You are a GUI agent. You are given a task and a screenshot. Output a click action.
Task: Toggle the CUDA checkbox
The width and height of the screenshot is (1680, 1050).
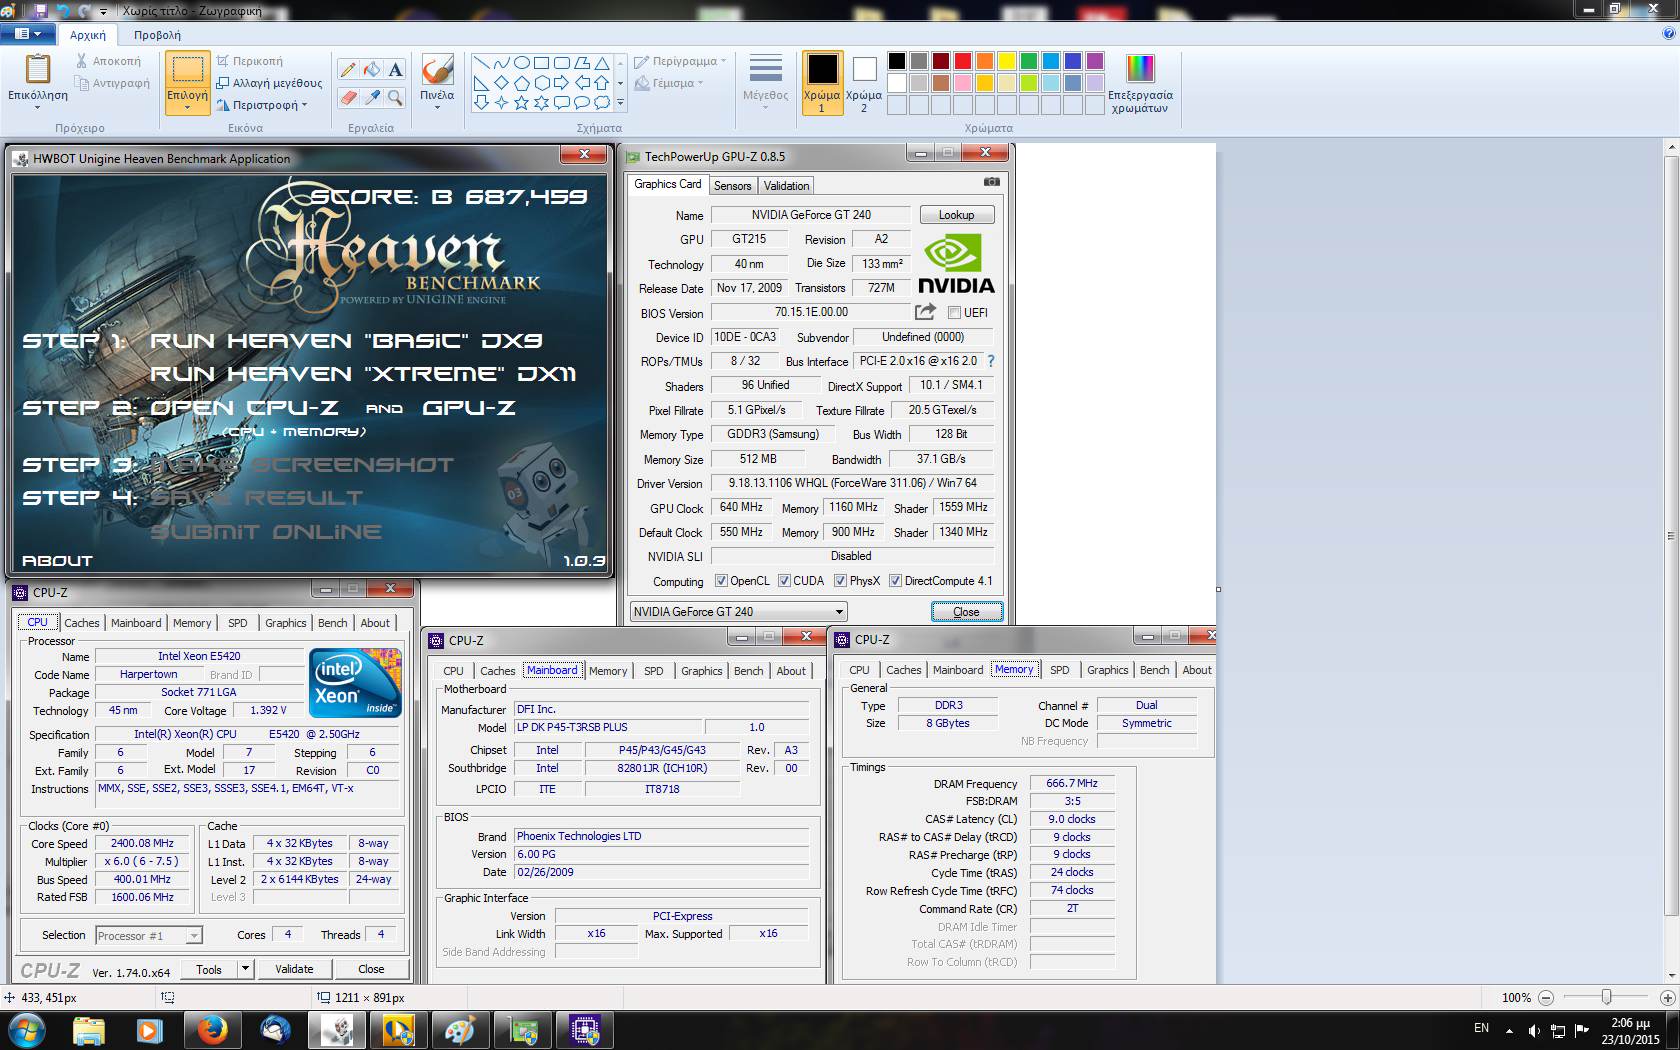point(784,581)
